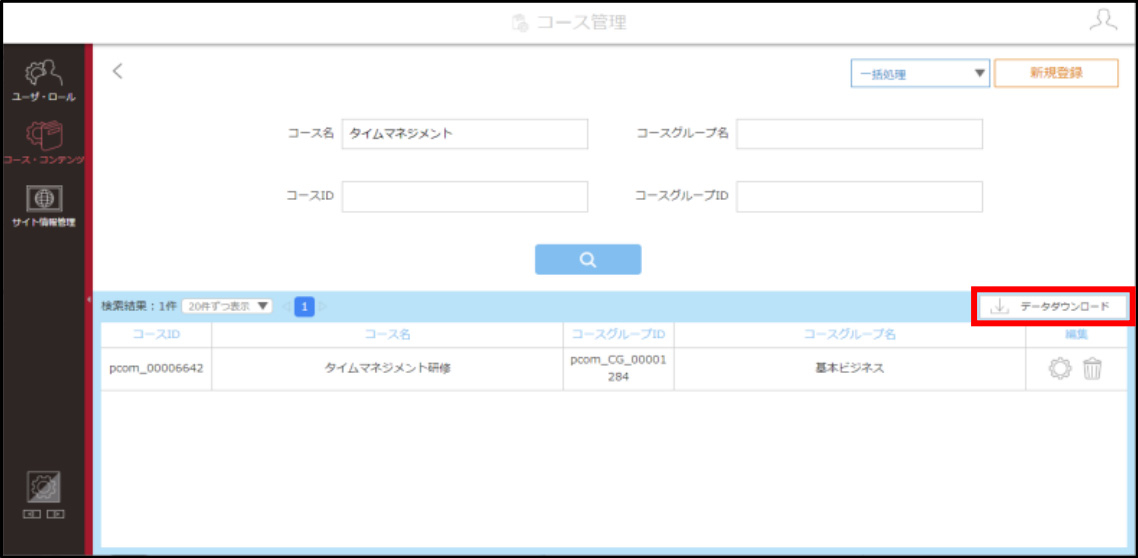Click the コースグループ名 input field
Image resolution: width=1138 pixels, height=558 pixels.
tap(859, 134)
